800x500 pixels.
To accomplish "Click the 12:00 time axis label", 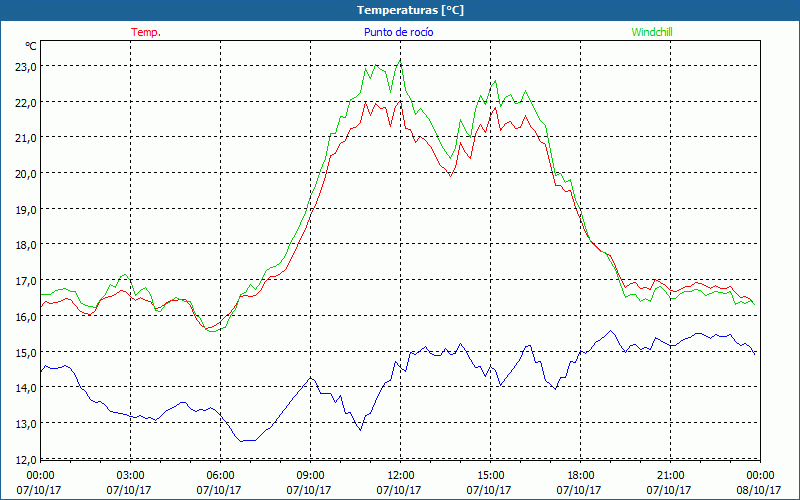I will coord(401,476).
